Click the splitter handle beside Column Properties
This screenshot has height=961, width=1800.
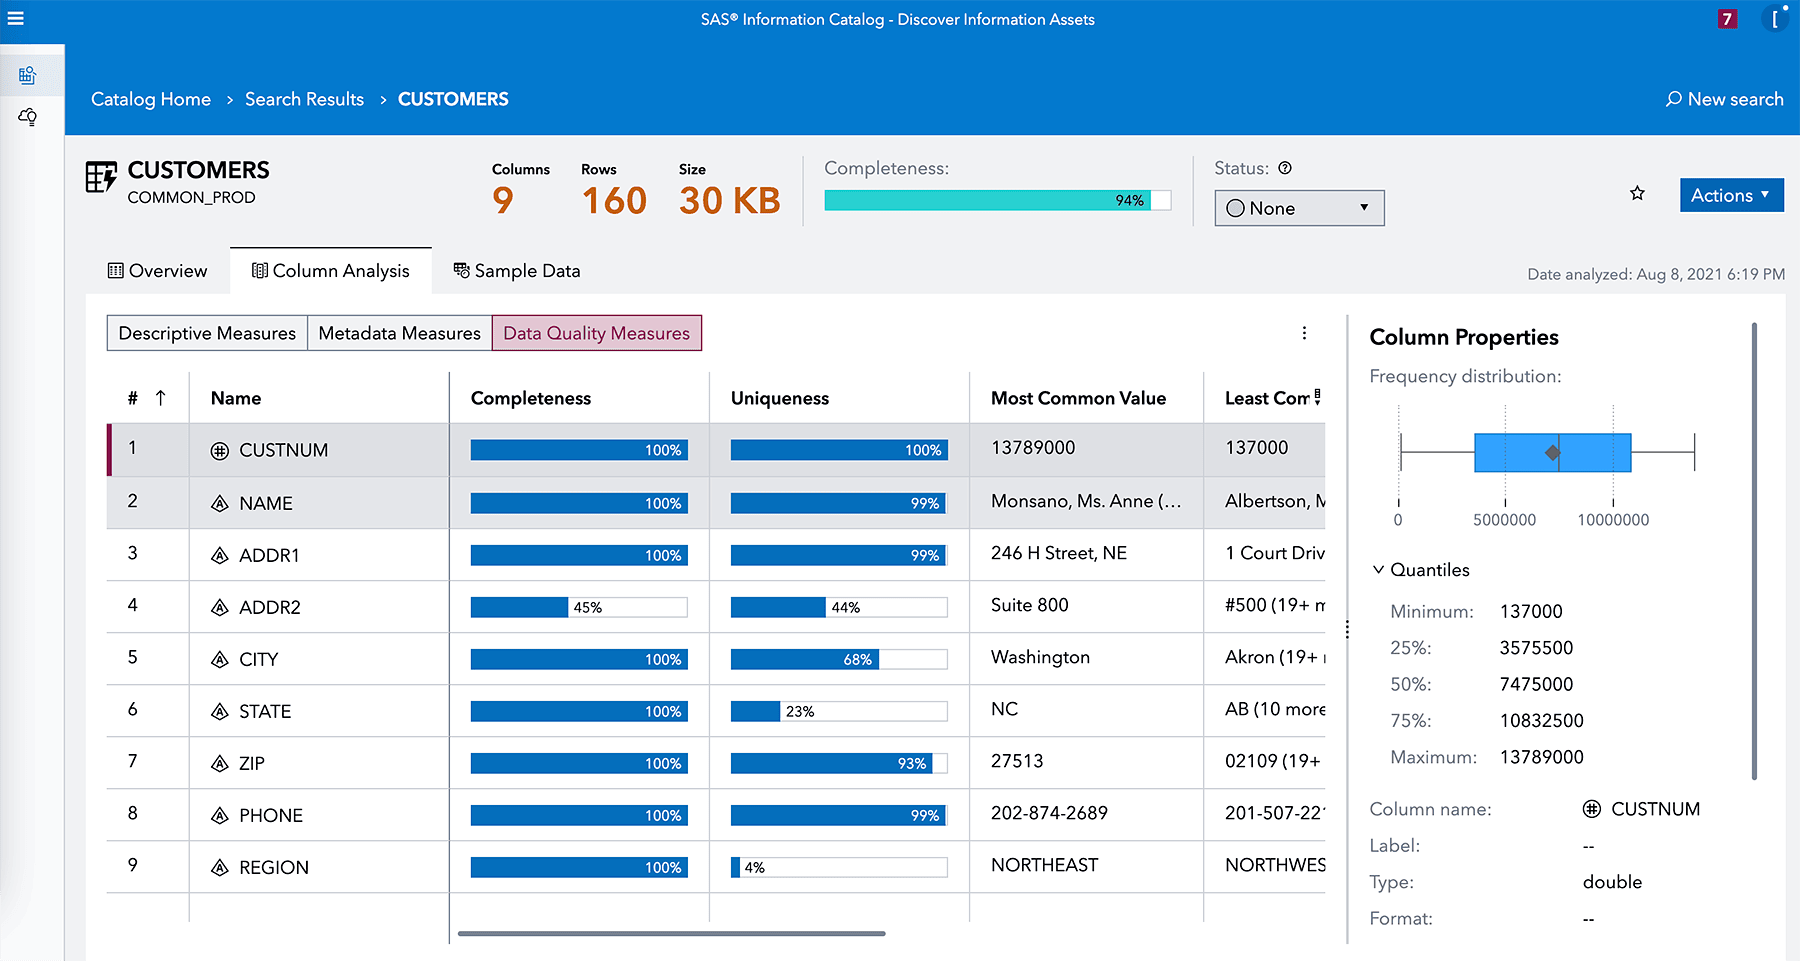[1347, 629]
